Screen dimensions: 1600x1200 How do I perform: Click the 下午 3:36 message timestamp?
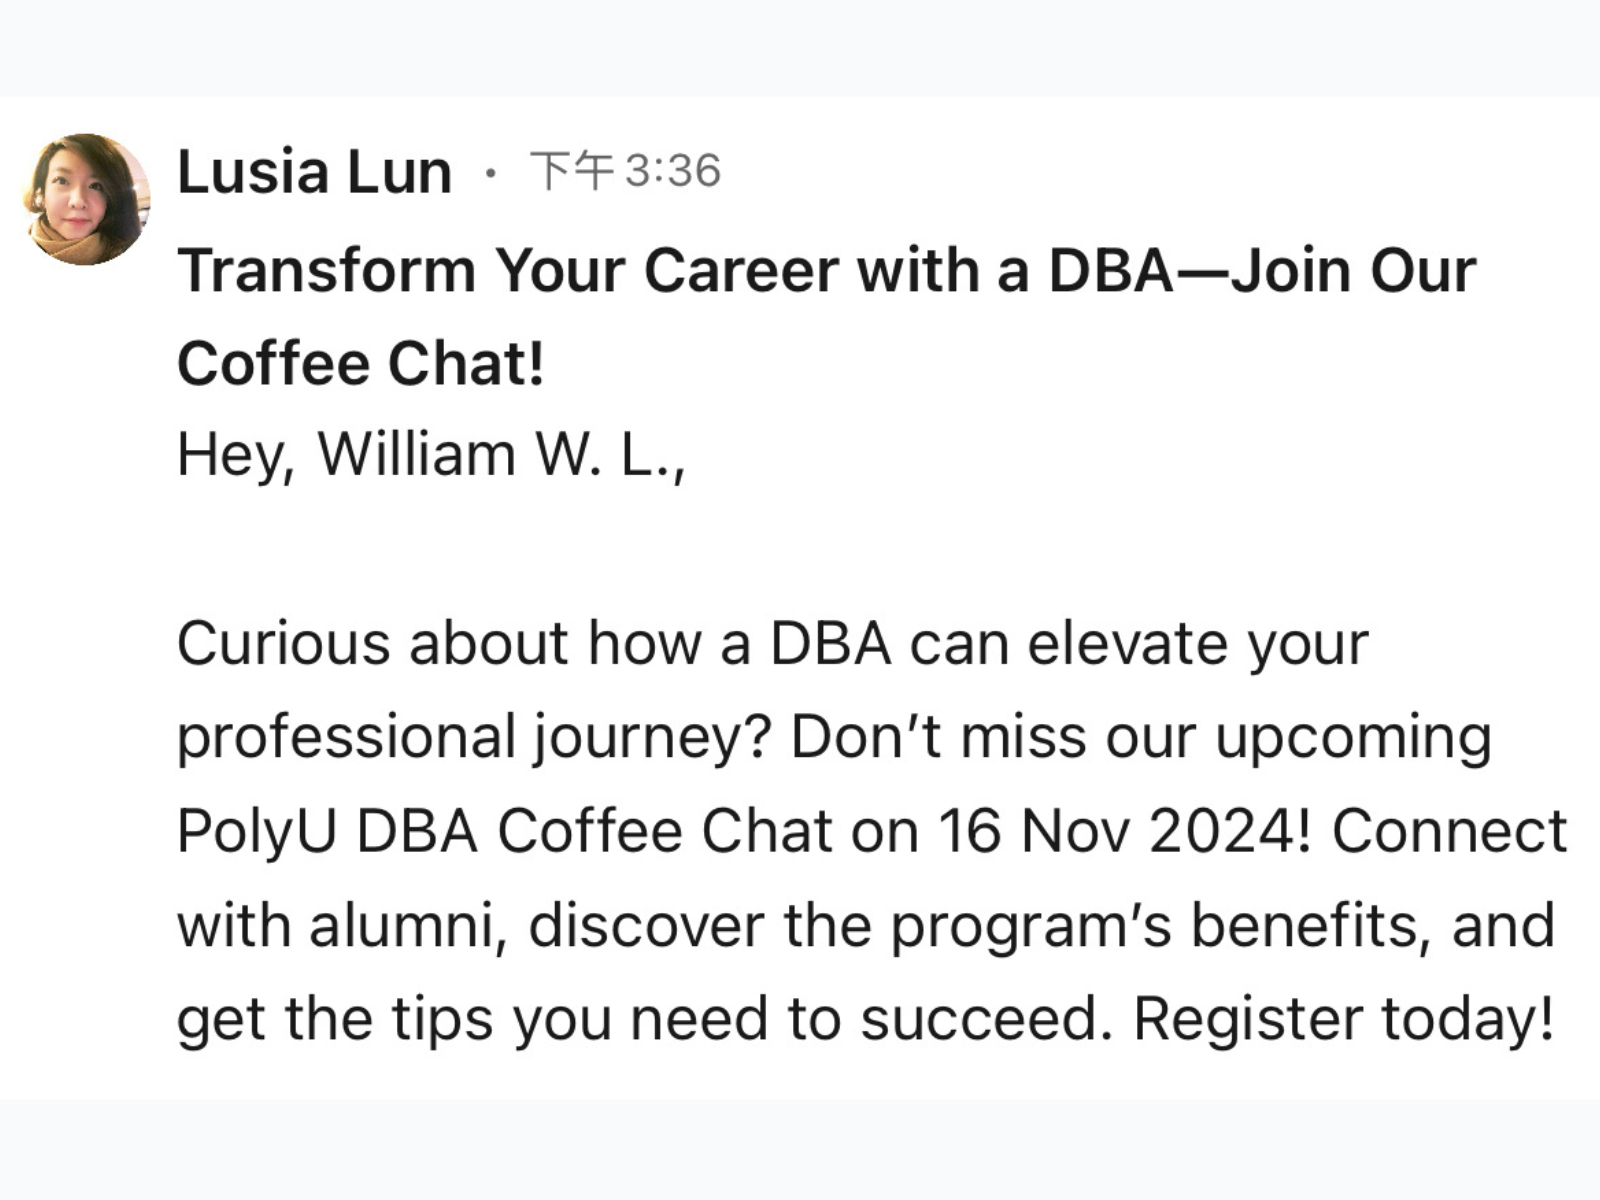pos(625,171)
